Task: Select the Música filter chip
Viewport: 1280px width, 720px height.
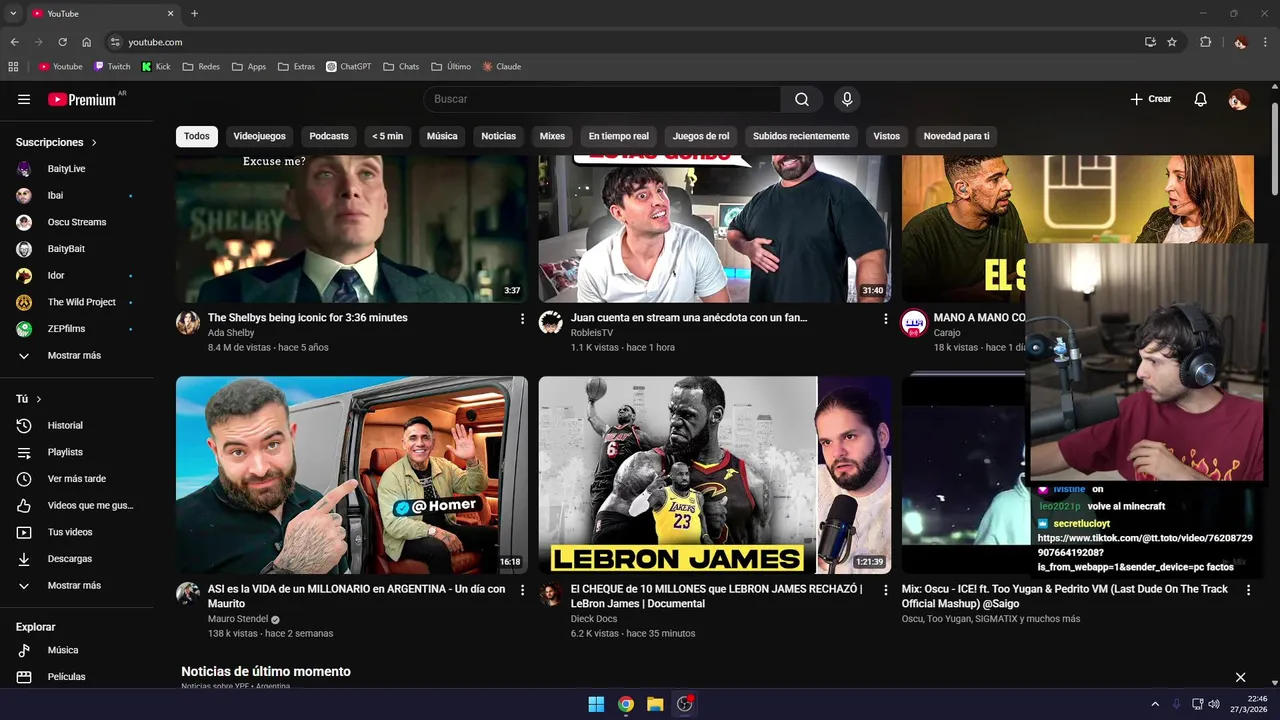Action: point(442,136)
